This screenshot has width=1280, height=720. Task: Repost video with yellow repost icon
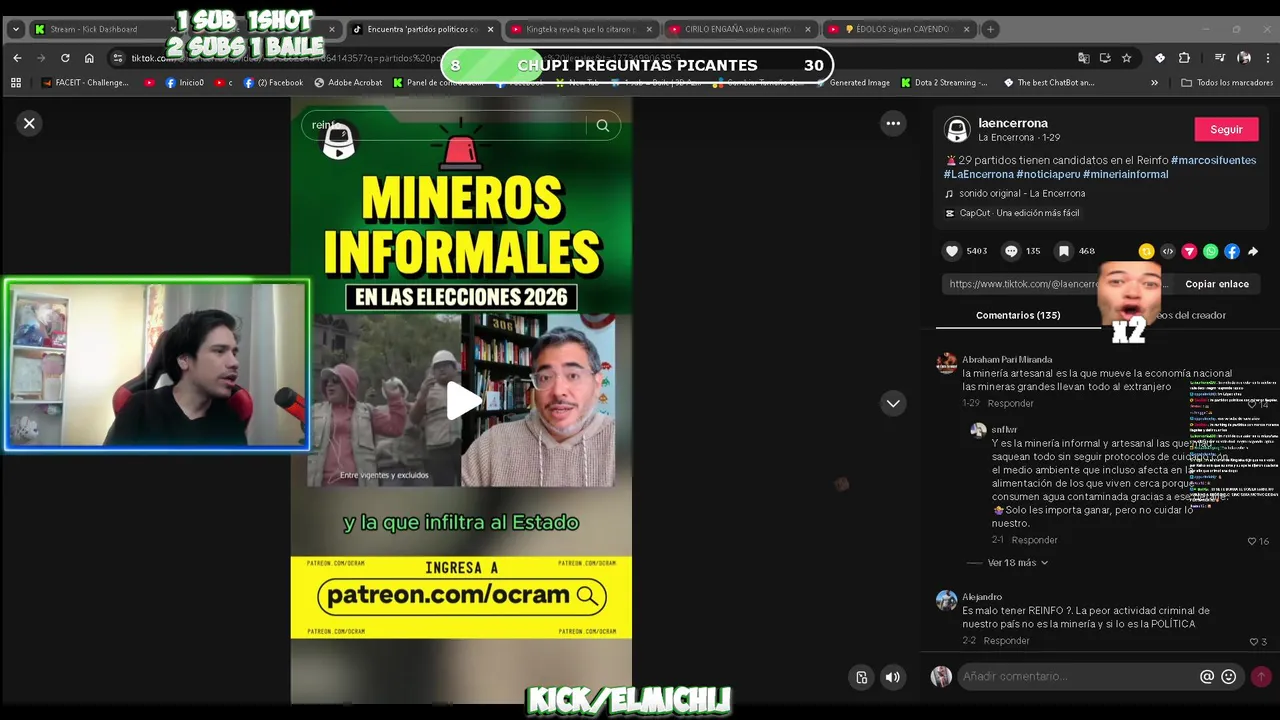[1146, 251]
